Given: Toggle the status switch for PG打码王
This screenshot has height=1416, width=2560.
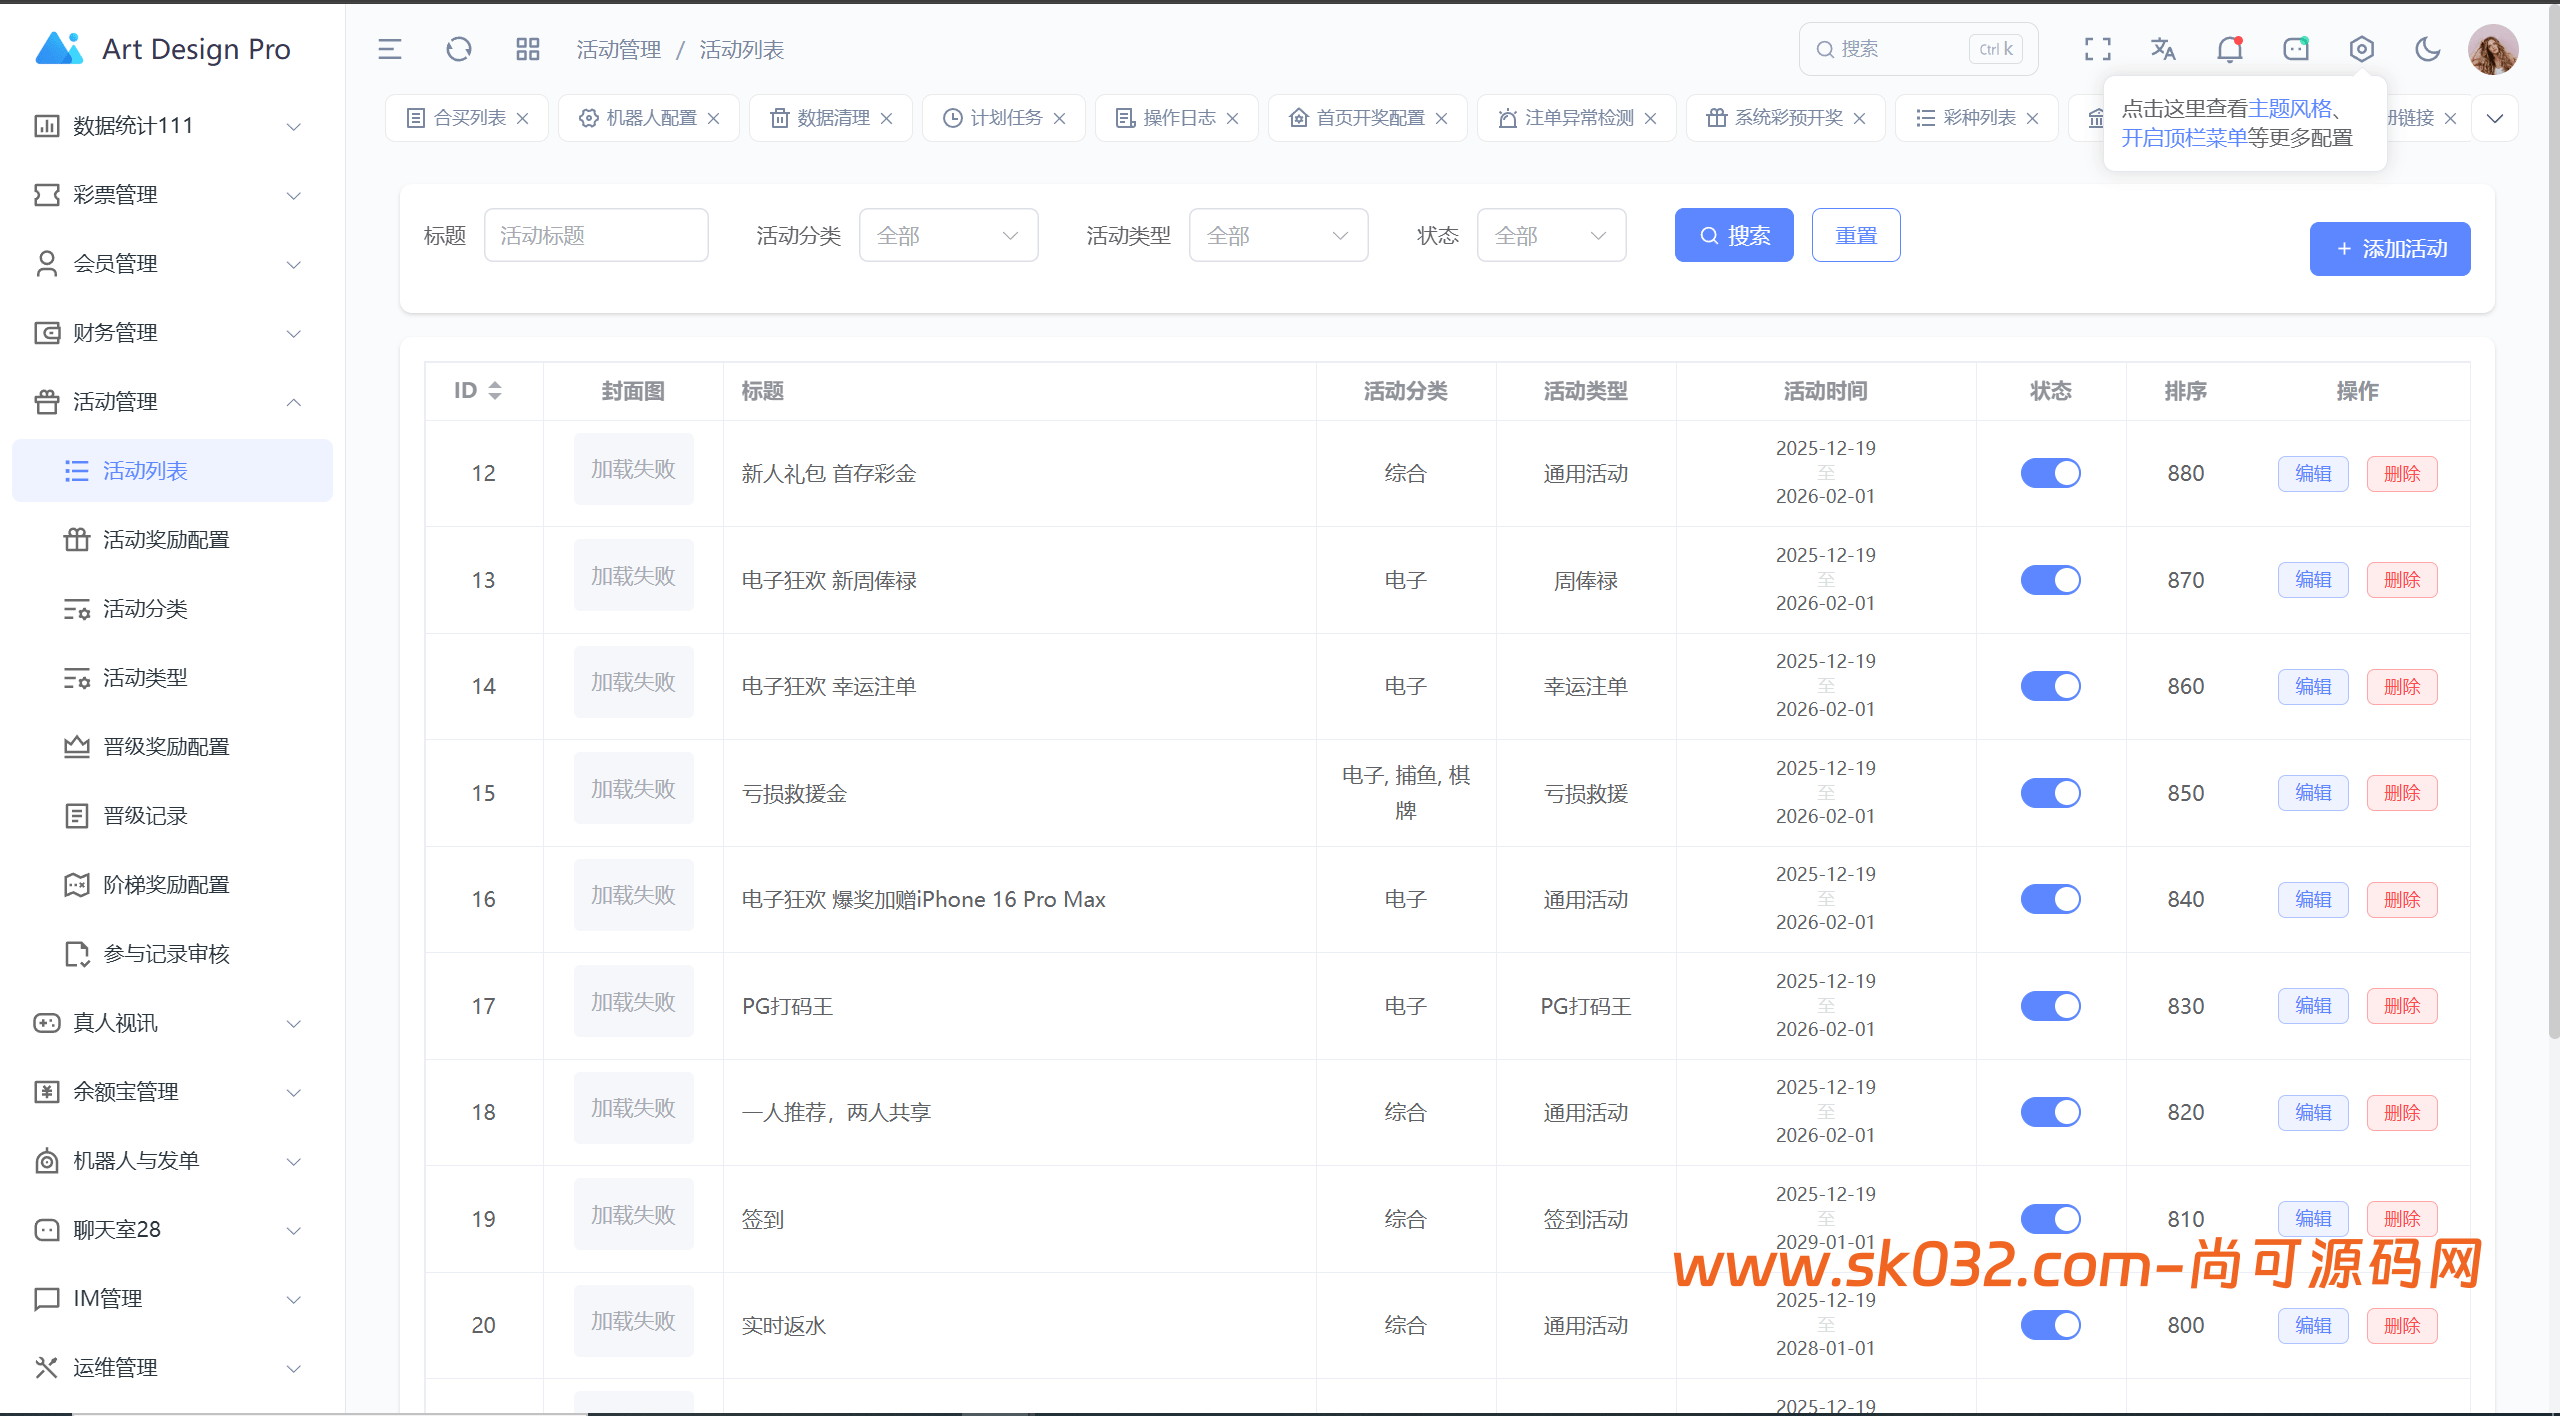Looking at the screenshot, I should click(x=2051, y=1005).
